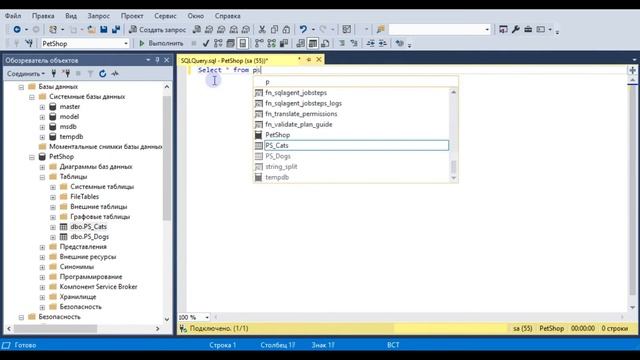The width and height of the screenshot is (640, 360).
Task: Open the Сервис menu
Action: [165, 16]
